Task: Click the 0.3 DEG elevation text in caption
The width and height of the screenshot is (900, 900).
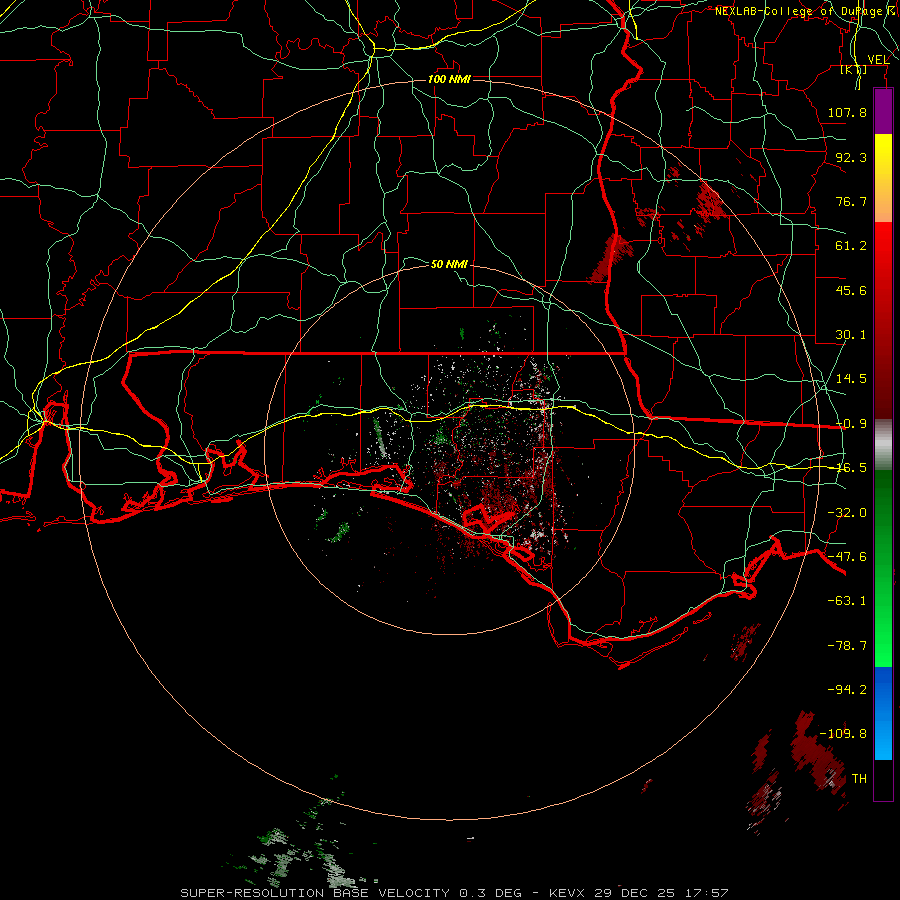Action: tap(490, 893)
